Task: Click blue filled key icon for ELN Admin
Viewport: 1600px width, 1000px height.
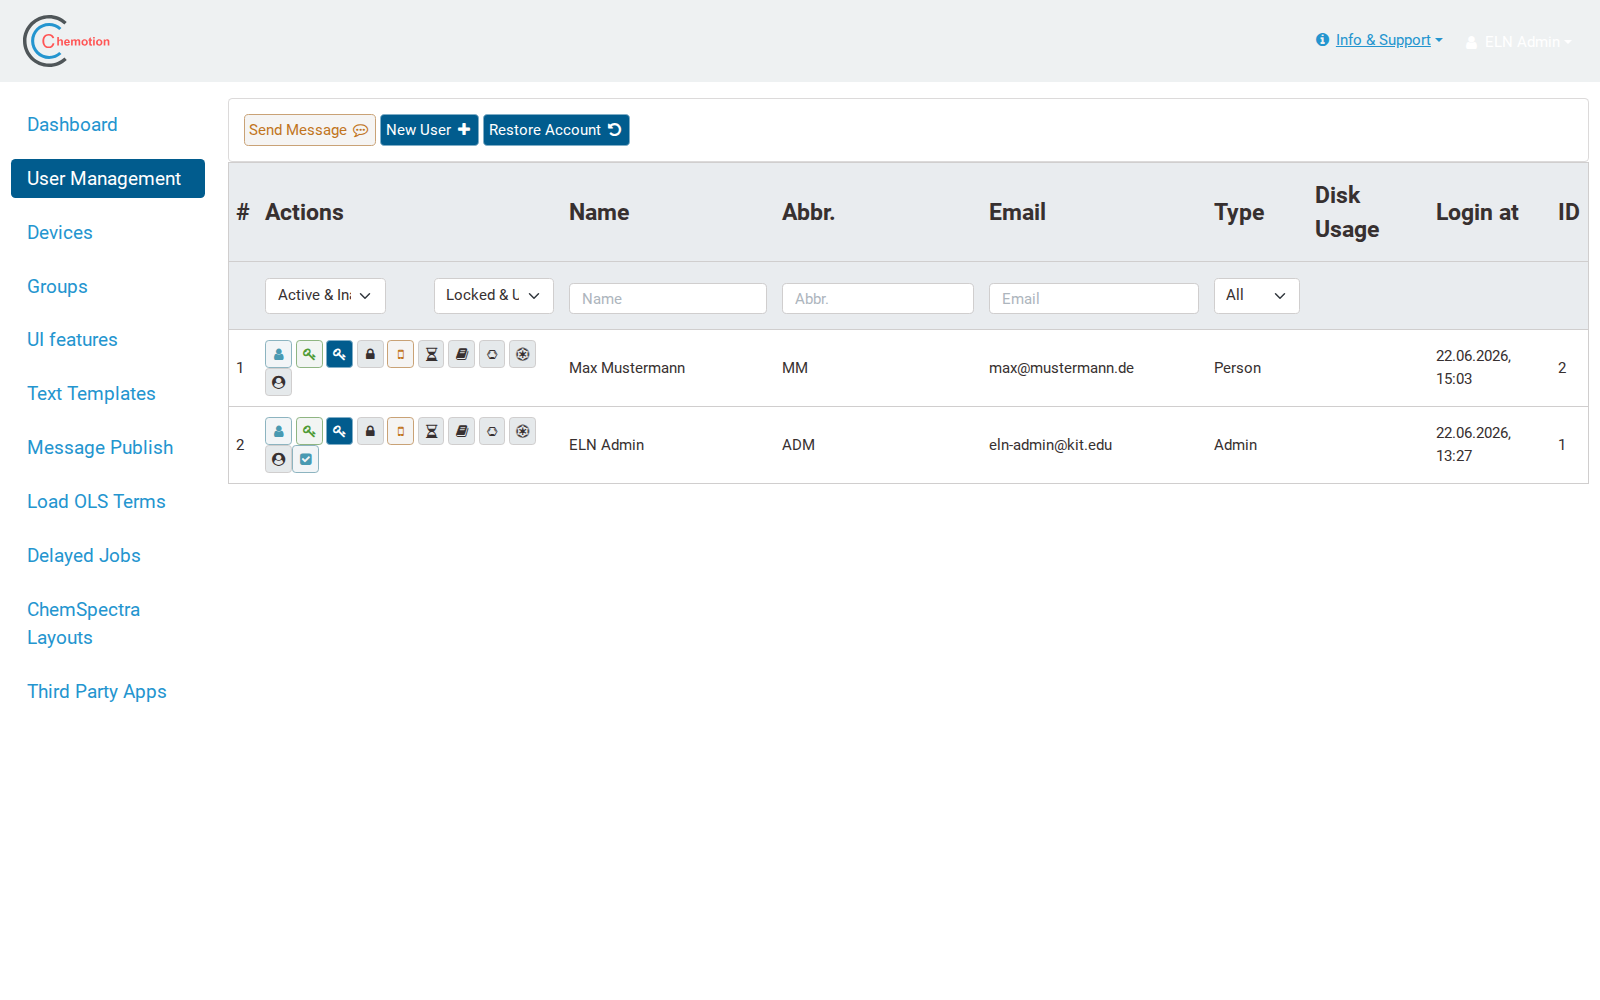Action: 340,431
